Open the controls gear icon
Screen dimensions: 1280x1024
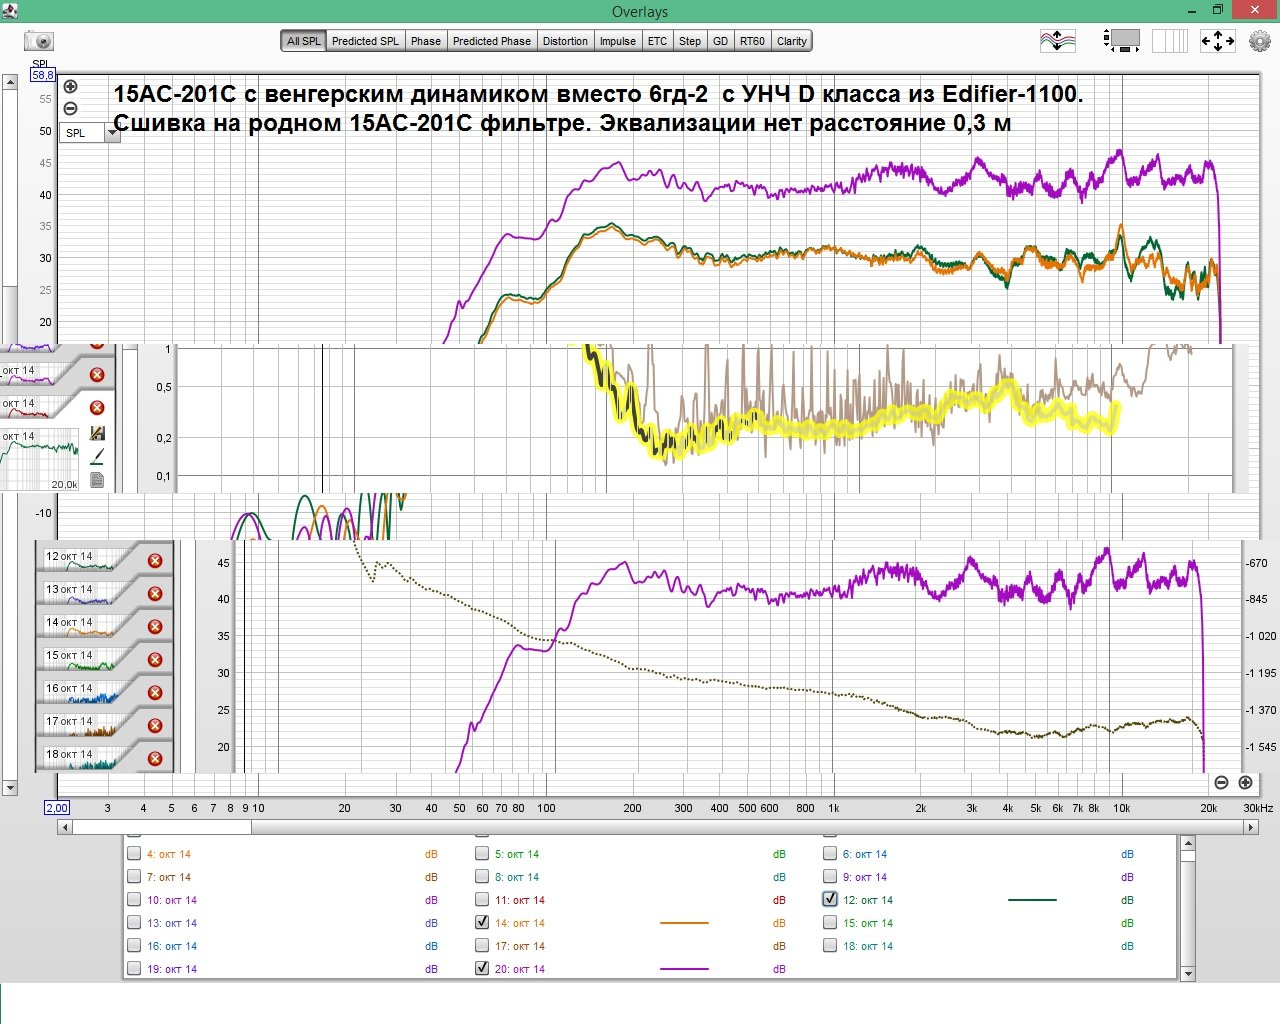[1259, 41]
